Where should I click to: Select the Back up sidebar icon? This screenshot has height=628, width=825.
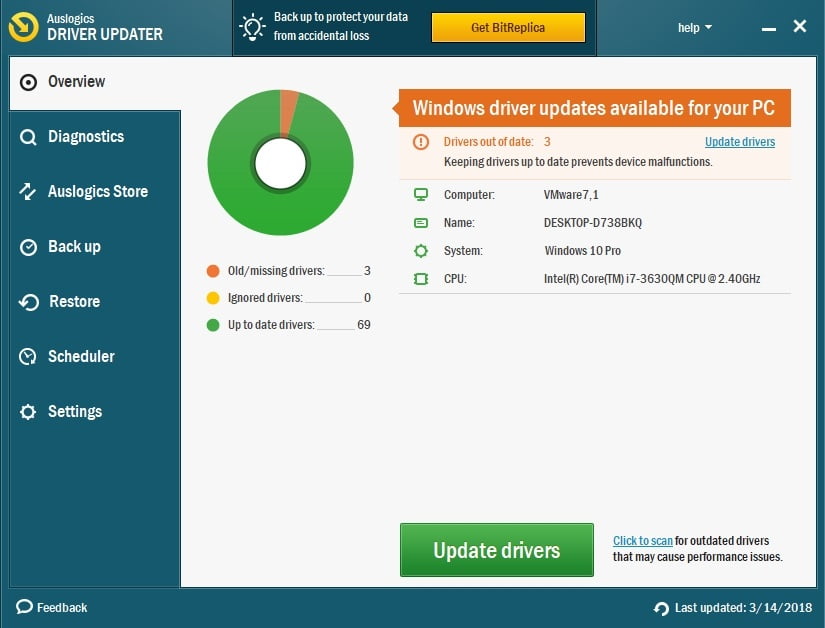pyautogui.click(x=28, y=246)
